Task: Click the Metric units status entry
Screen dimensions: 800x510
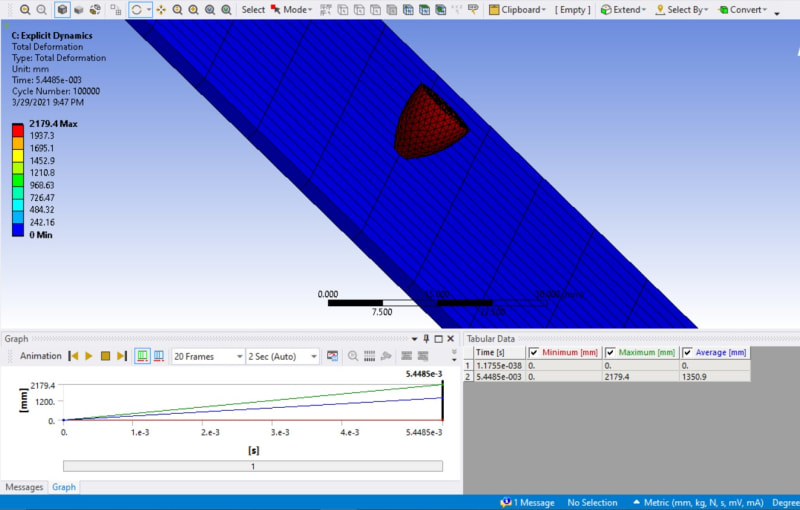Action: pyautogui.click(x=699, y=502)
